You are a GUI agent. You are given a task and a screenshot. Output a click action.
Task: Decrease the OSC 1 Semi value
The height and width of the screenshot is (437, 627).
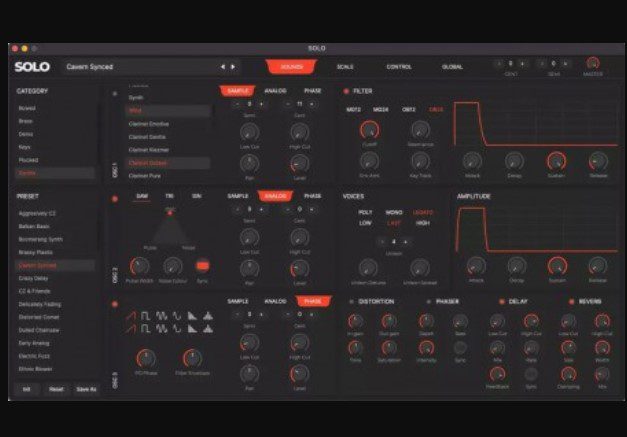coord(238,104)
